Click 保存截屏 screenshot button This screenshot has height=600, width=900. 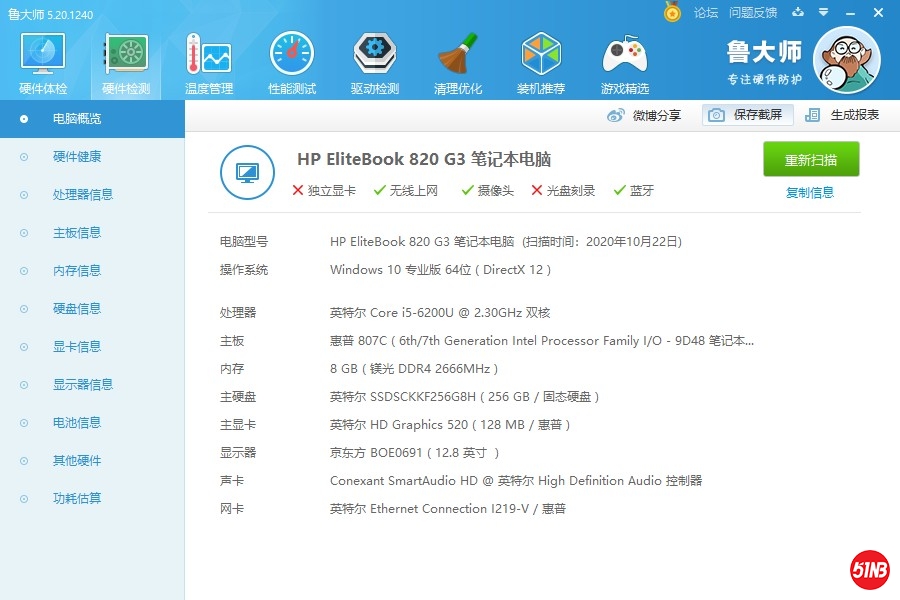click(747, 115)
